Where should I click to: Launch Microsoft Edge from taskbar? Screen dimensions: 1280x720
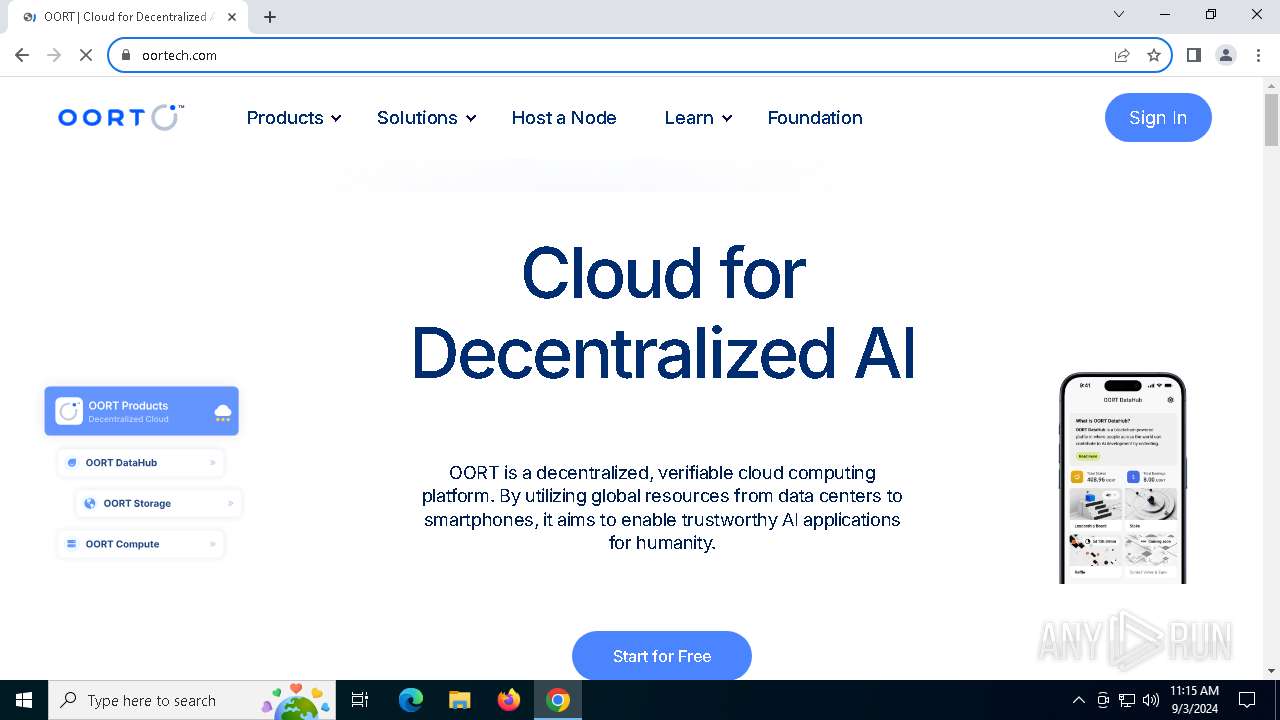[411, 700]
